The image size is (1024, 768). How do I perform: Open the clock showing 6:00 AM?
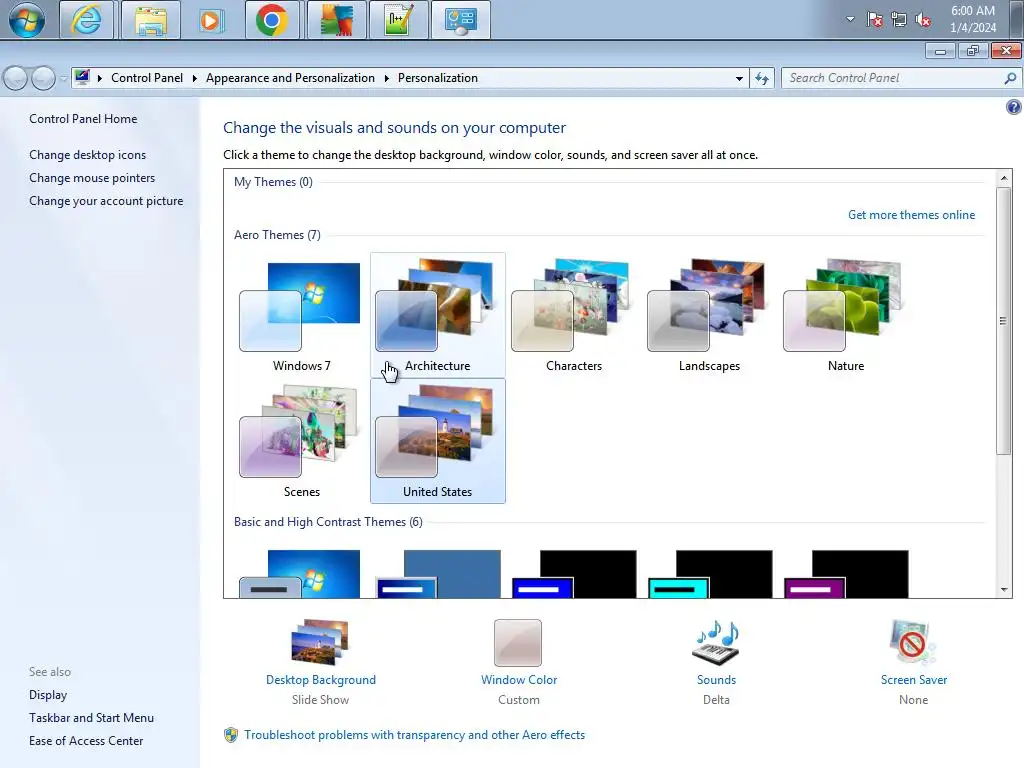coord(973,19)
